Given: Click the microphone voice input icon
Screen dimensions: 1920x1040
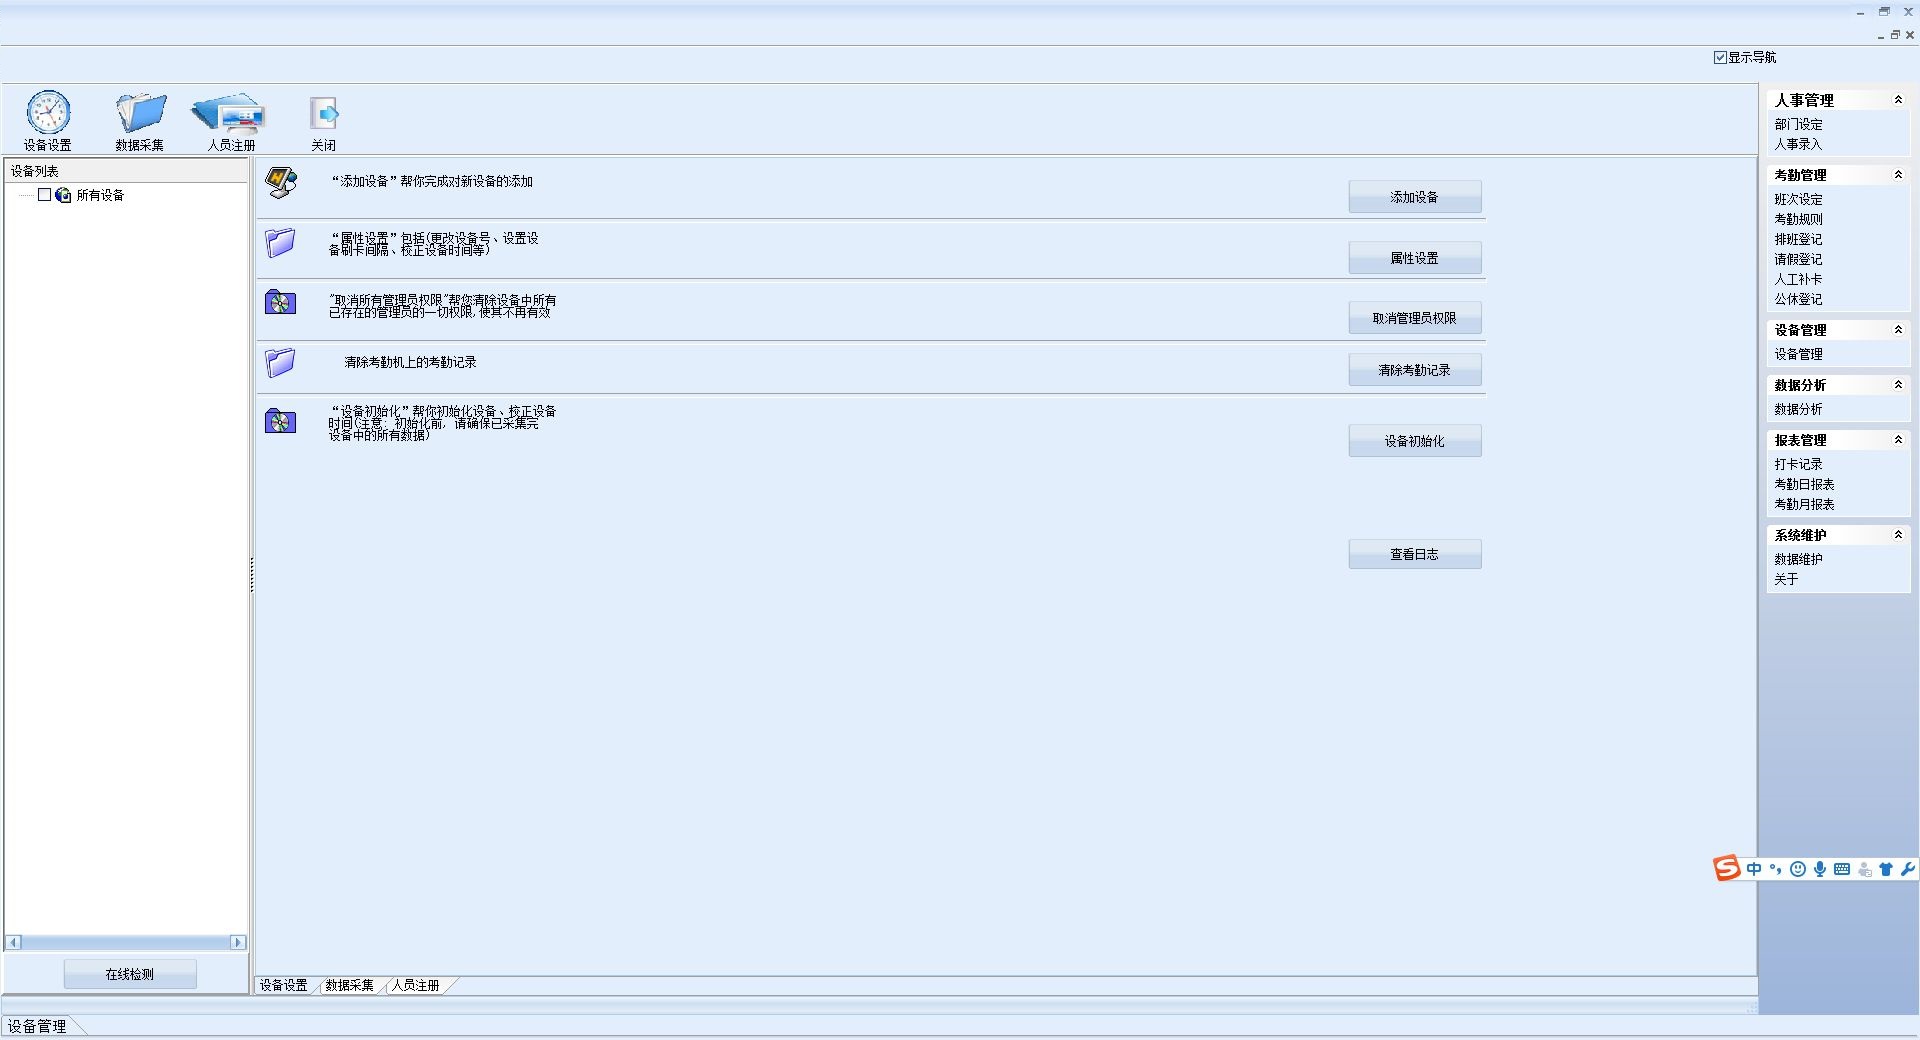Looking at the screenshot, I should [x=1820, y=869].
